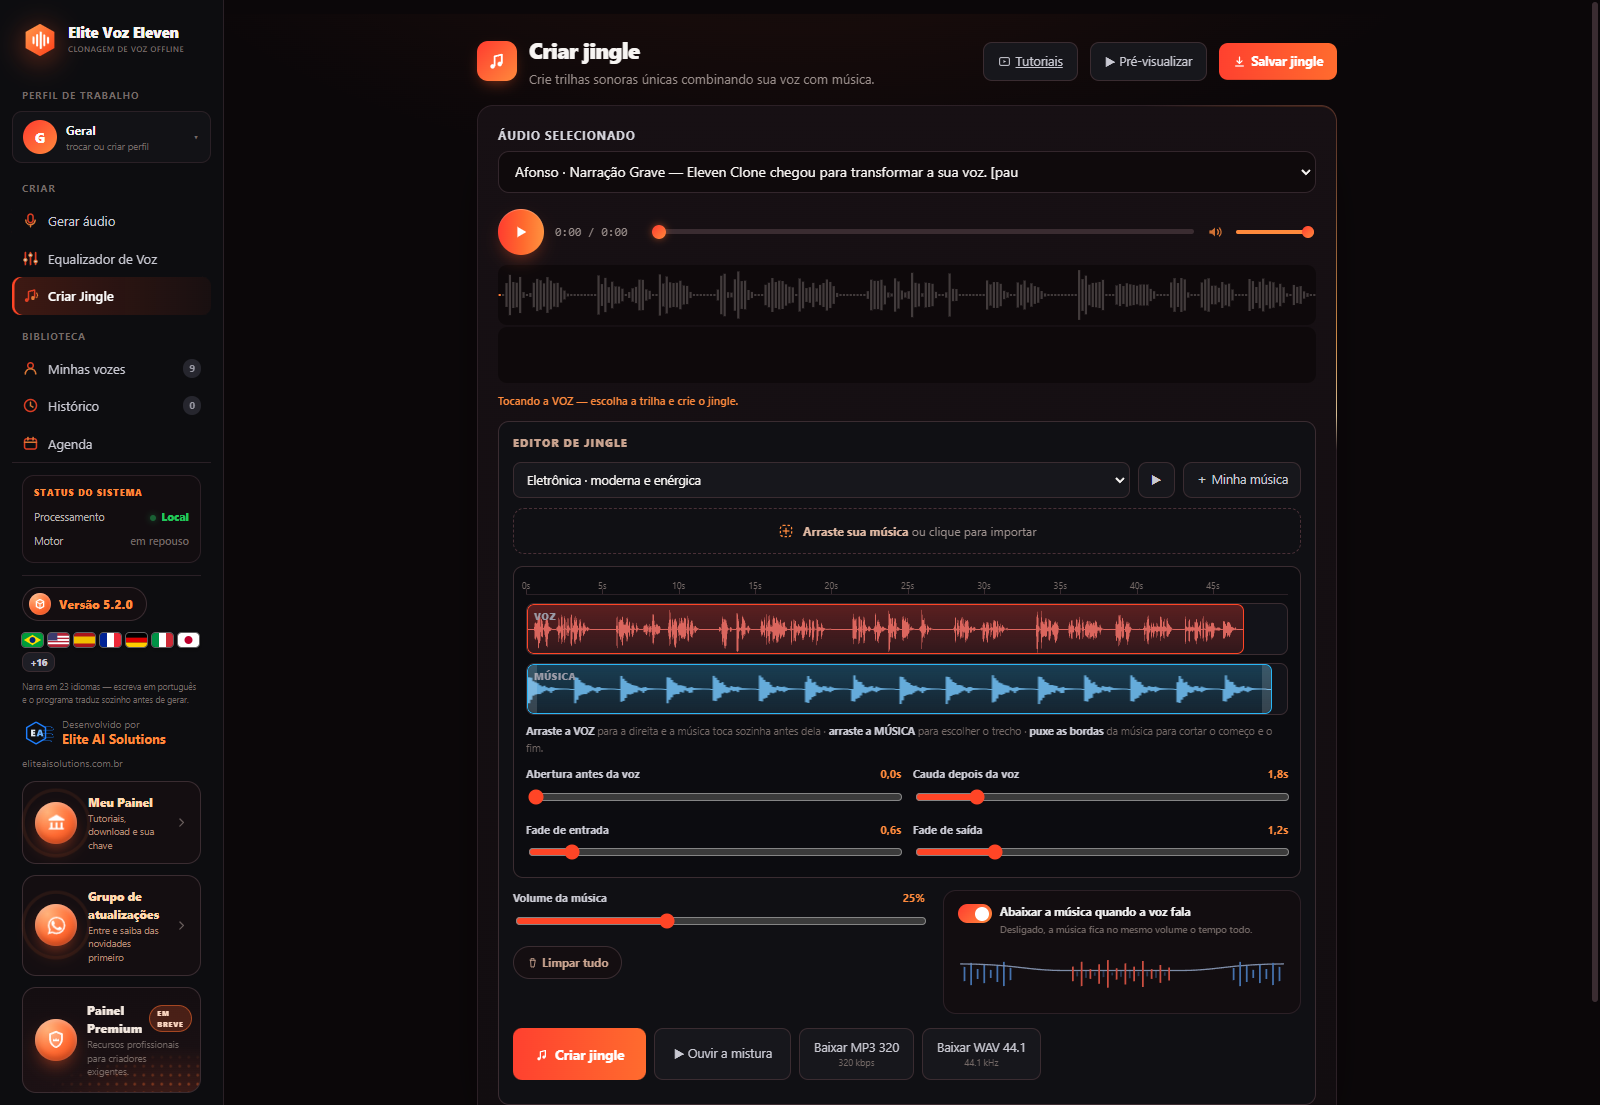This screenshot has height=1105, width=1600.
Task: Open the Grupo de atualizações WhatsApp card
Action: pos(111,926)
